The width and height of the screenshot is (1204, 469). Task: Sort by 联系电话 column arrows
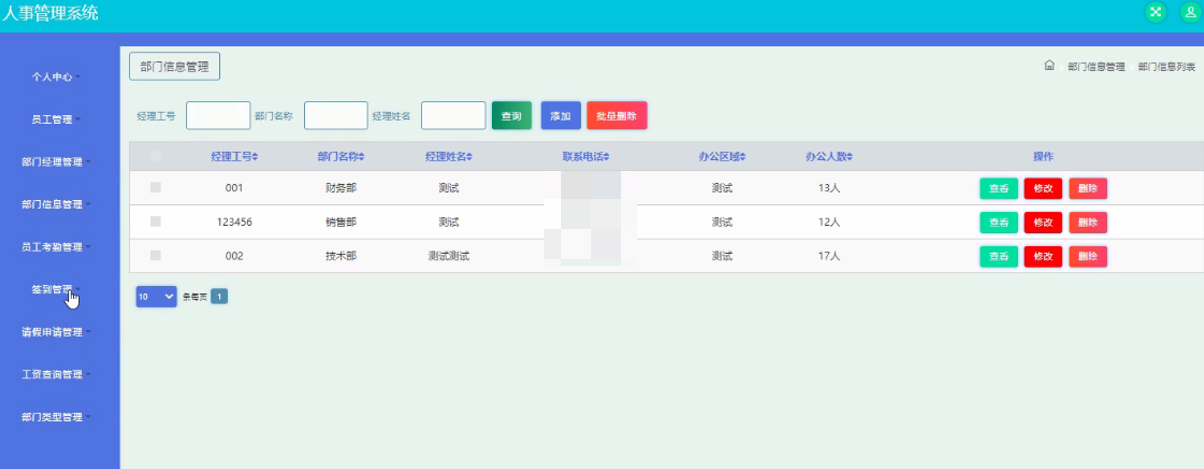click(606, 157)
